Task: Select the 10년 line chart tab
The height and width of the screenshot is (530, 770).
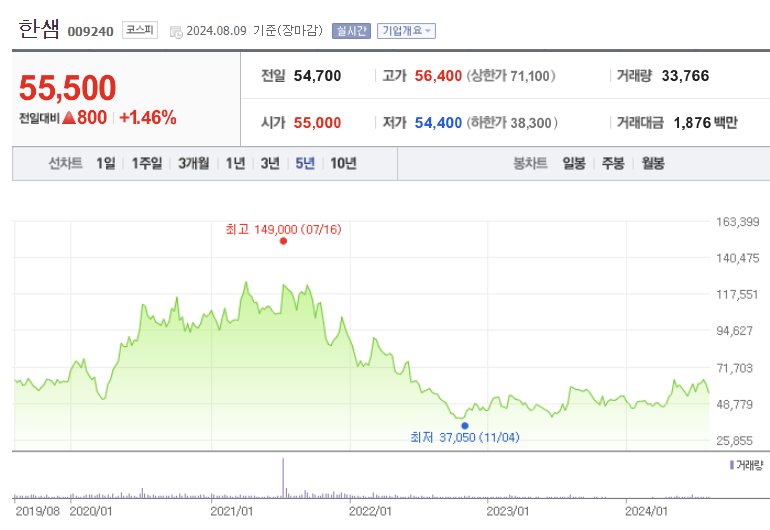Action: [343, 163]
